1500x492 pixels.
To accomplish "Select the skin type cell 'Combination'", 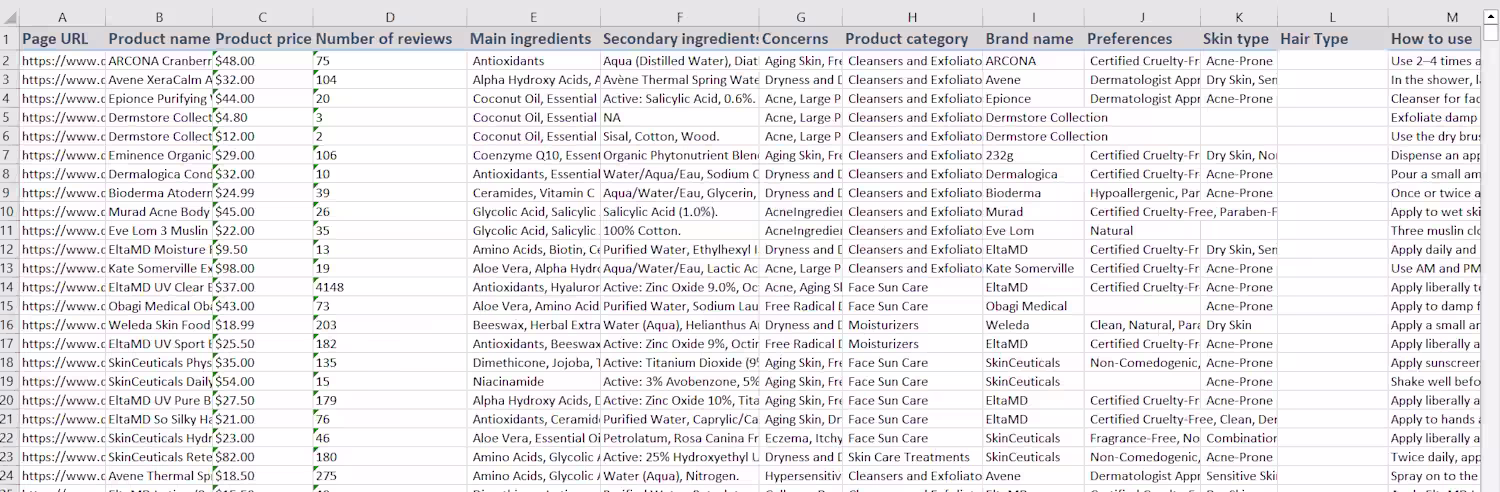I will (x=1239, y=438).
